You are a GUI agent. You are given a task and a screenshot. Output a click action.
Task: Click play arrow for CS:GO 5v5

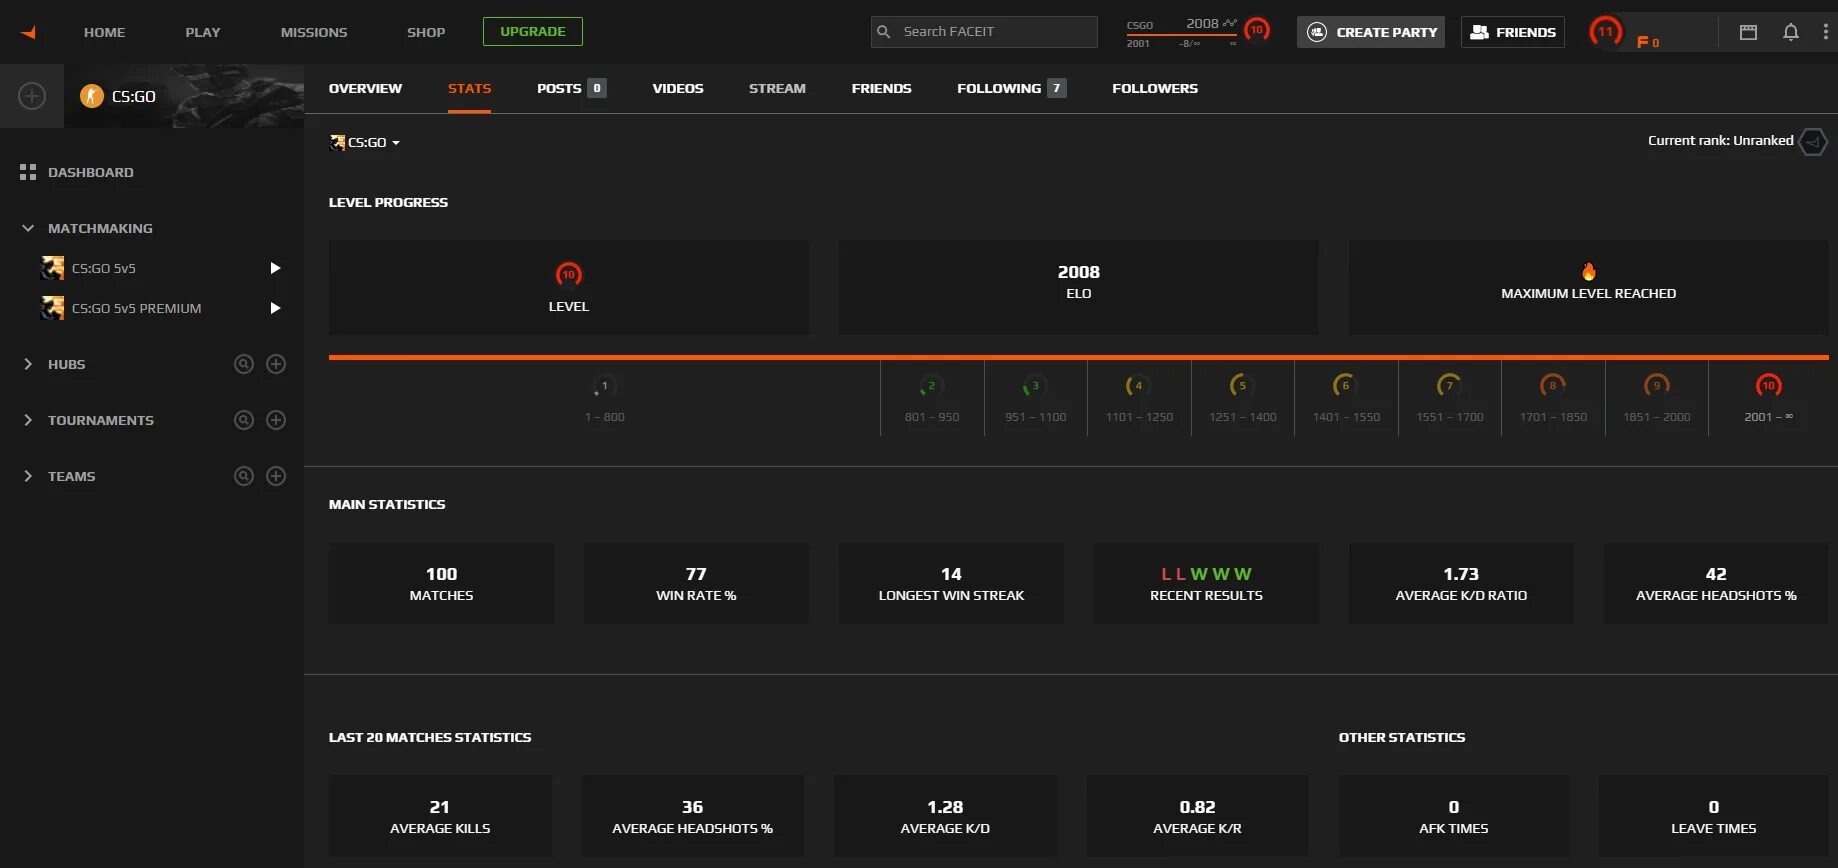pos(275,268)
